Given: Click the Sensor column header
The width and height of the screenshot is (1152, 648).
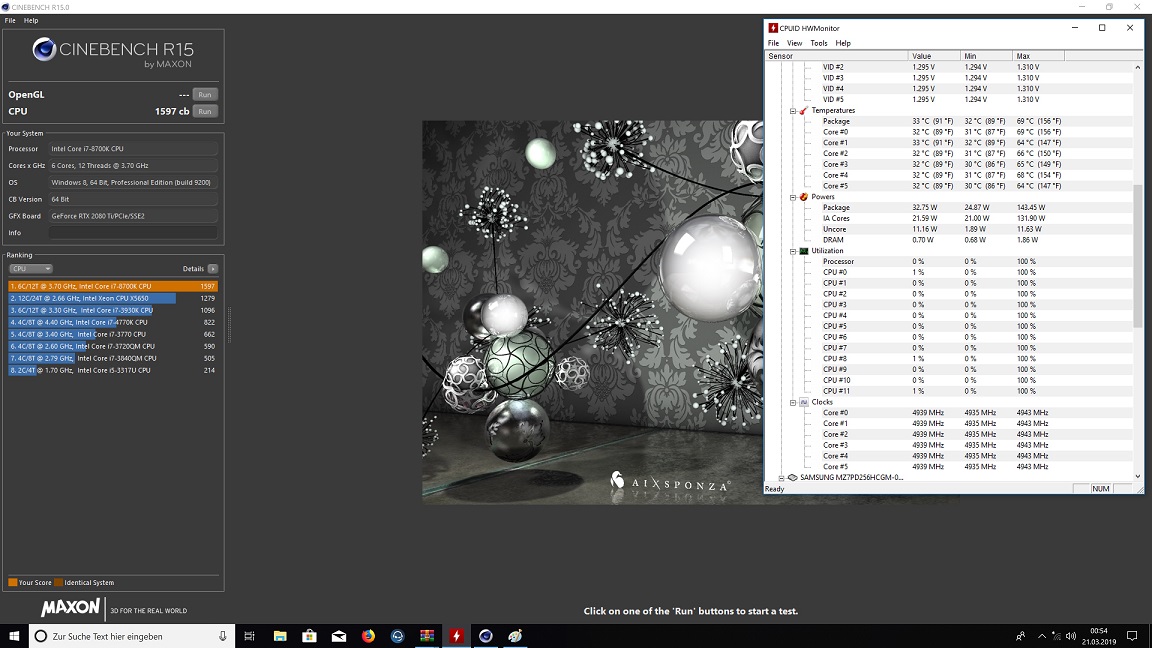Looking at the screenshot, I should point(836,56).
